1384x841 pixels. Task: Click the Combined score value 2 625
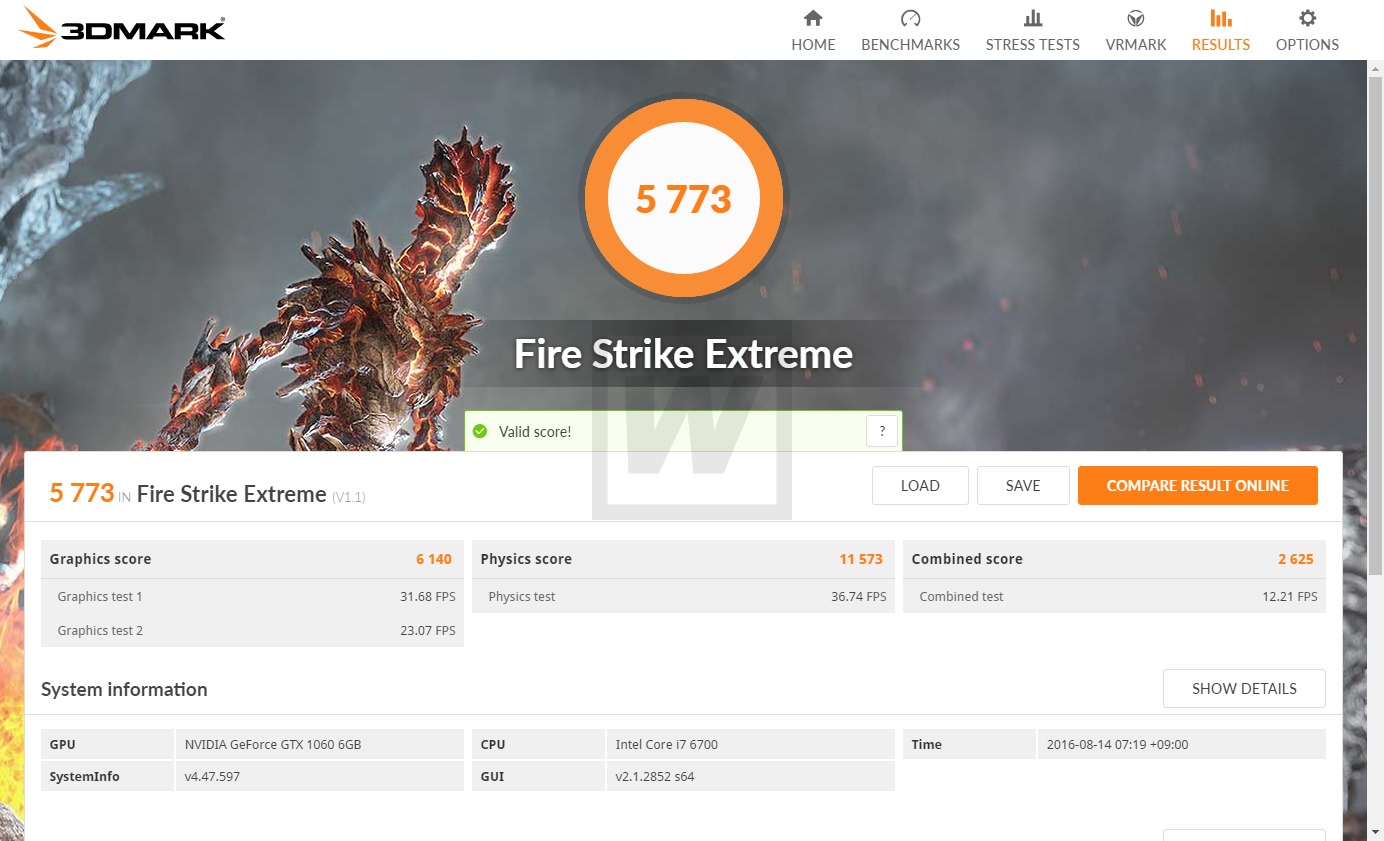coord(1296,559)
